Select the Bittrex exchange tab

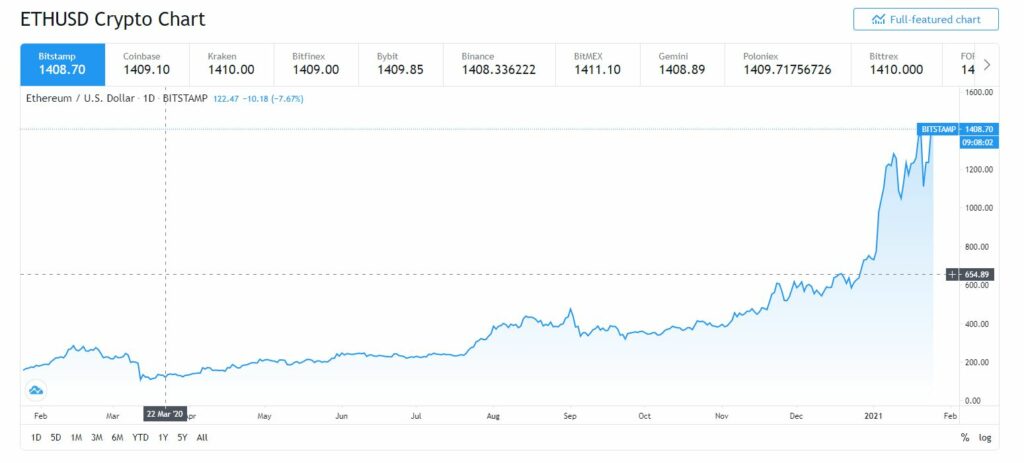pos(896,65)
